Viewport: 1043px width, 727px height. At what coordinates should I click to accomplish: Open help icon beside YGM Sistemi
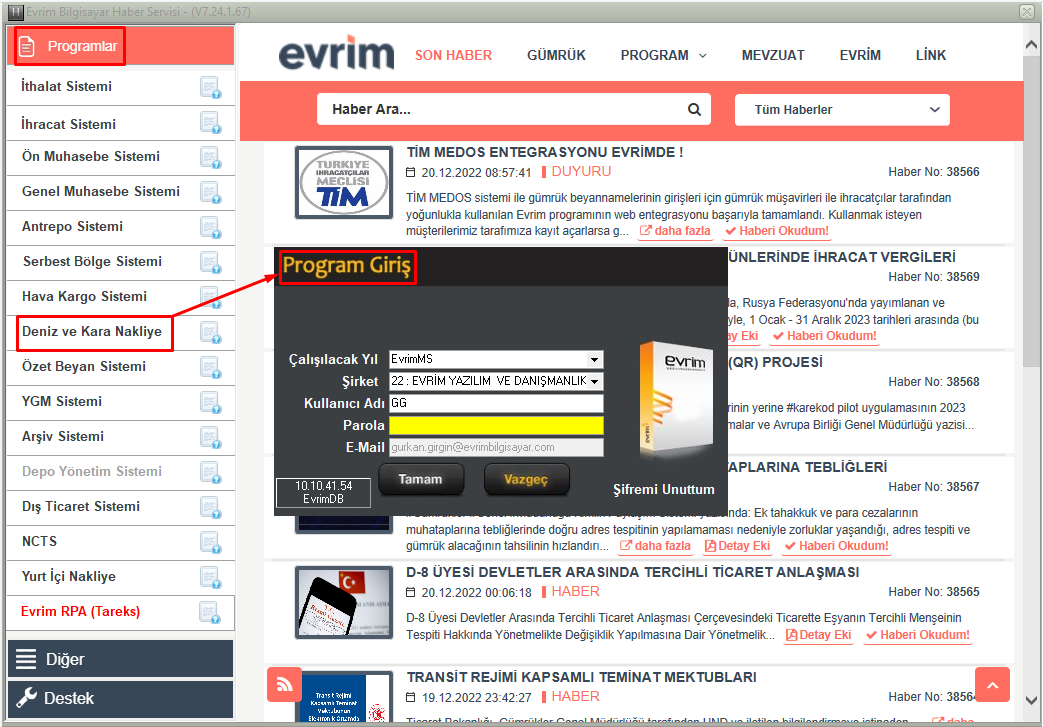(x=211, y=403)
